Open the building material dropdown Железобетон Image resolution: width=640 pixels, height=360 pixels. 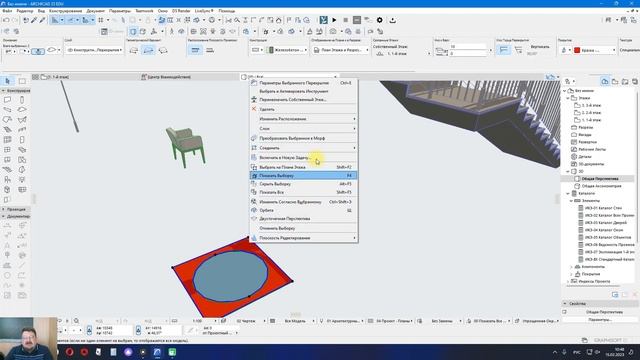[287, 50]
